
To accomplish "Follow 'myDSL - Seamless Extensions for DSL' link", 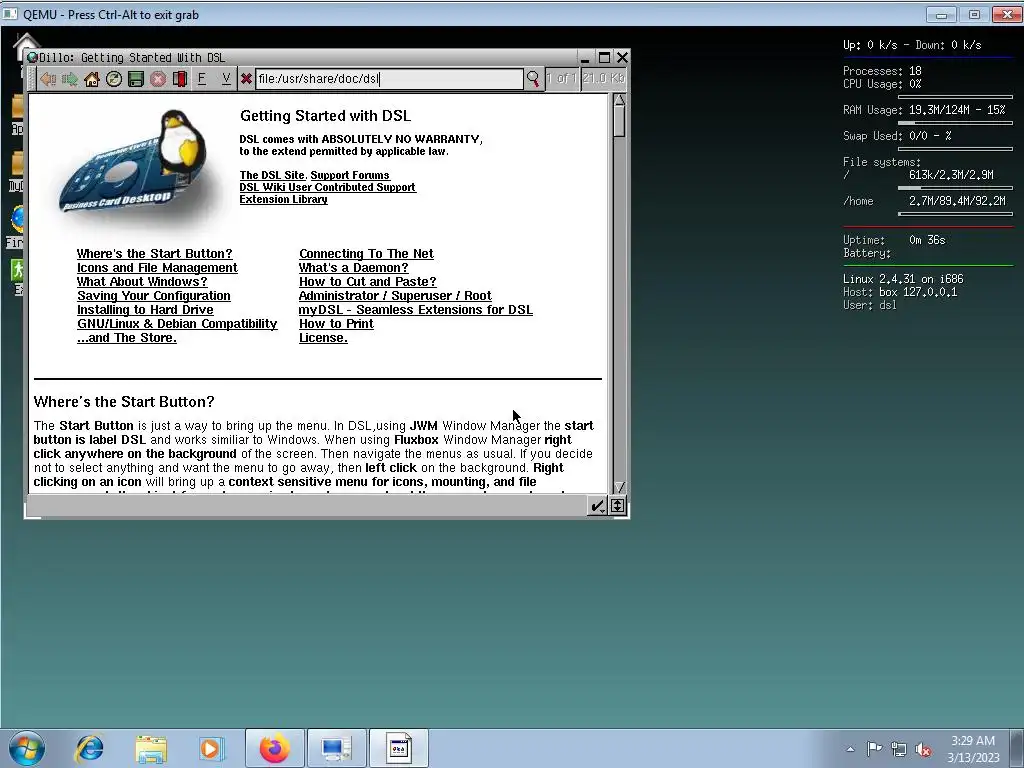I will (415, 310).
